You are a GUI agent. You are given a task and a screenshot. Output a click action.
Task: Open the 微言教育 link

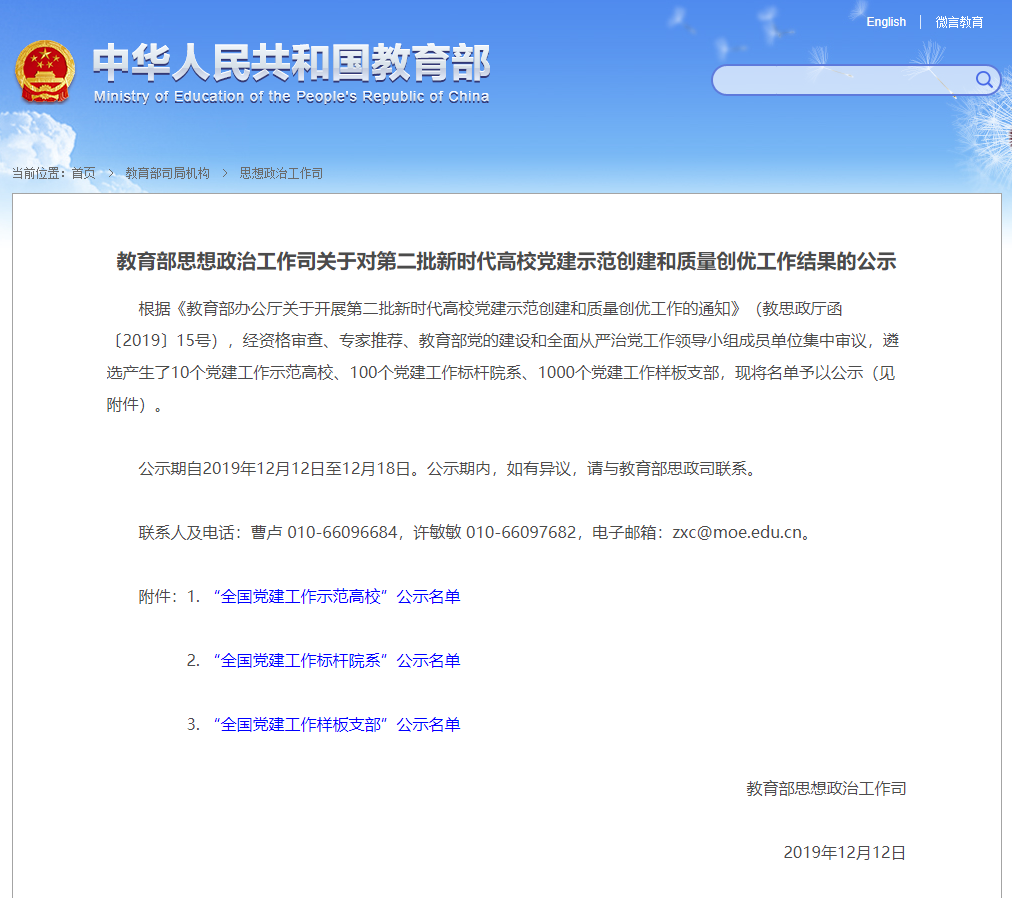coord(959,22)
